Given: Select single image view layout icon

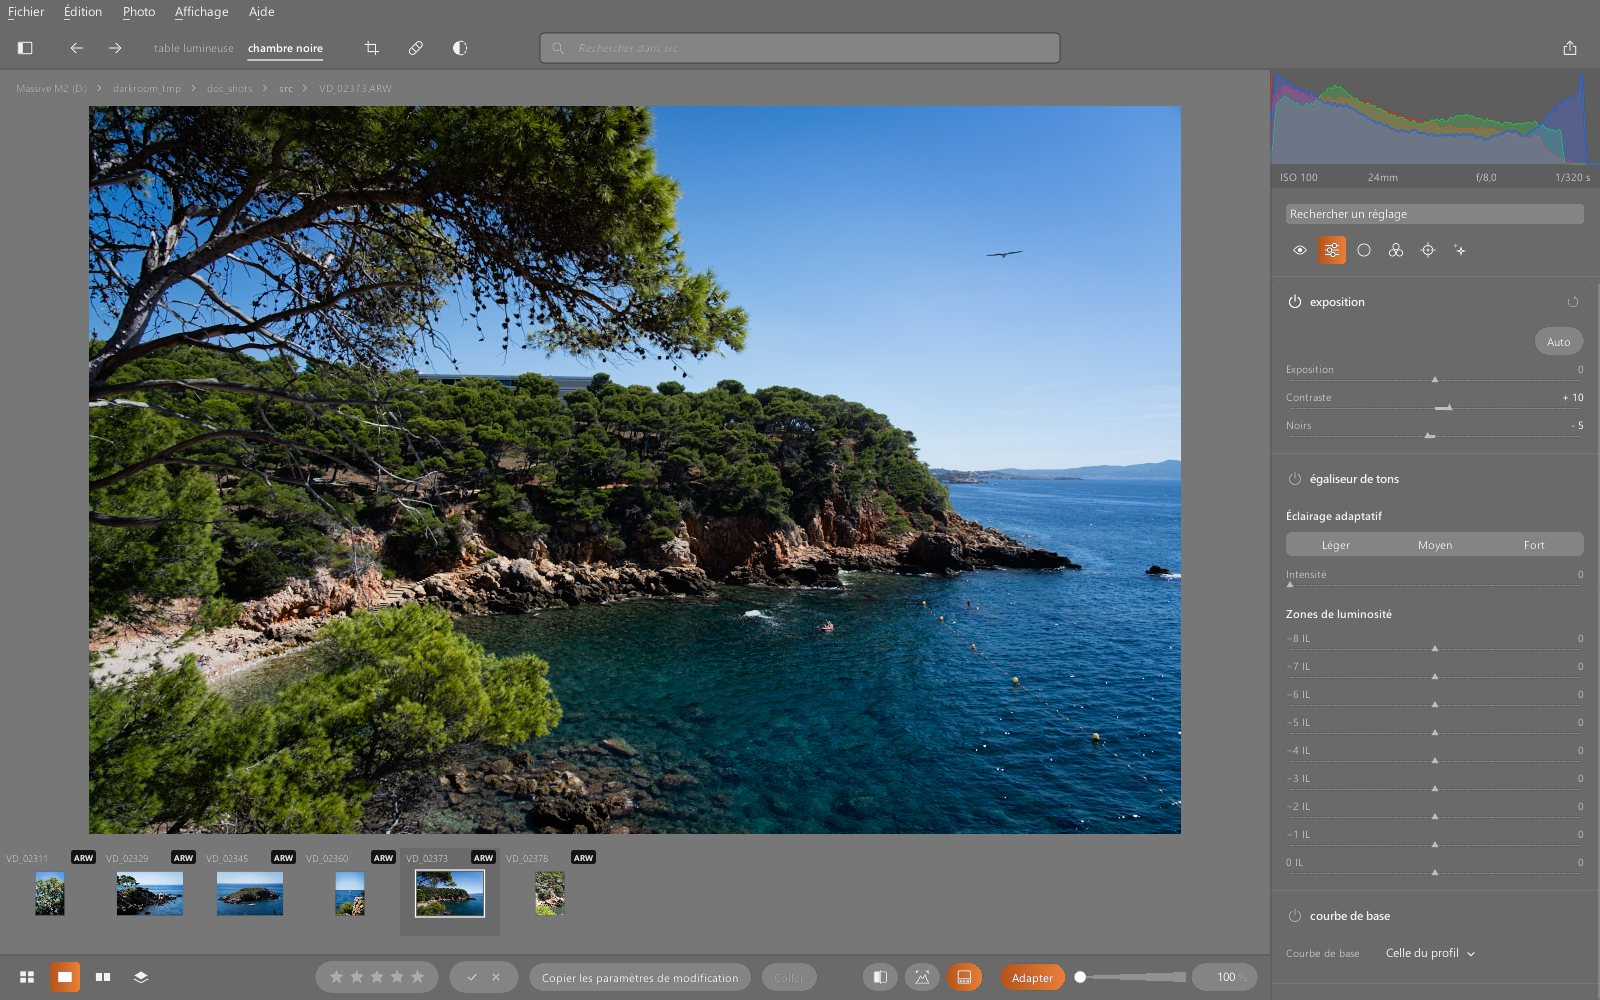Looking at the screenshot, I should (65, 977).
